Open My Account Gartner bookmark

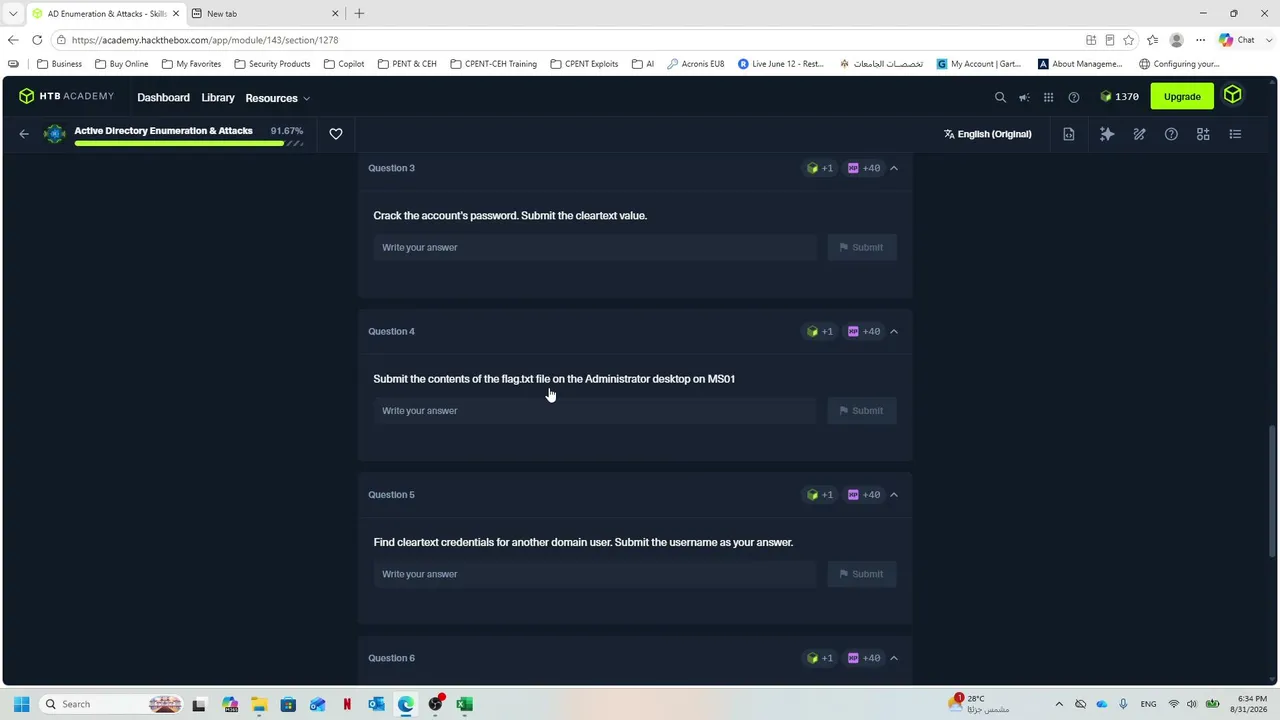tap(979, 64)
